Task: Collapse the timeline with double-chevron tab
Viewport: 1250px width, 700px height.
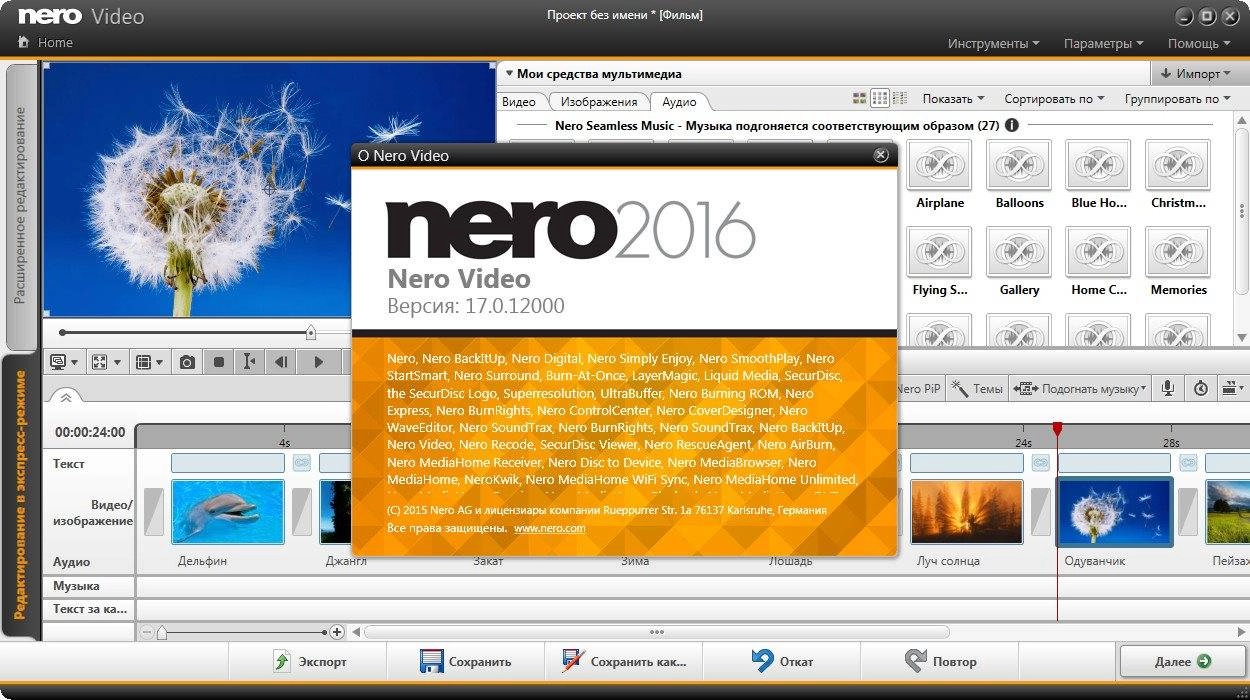Action: [x=66, y=397]
